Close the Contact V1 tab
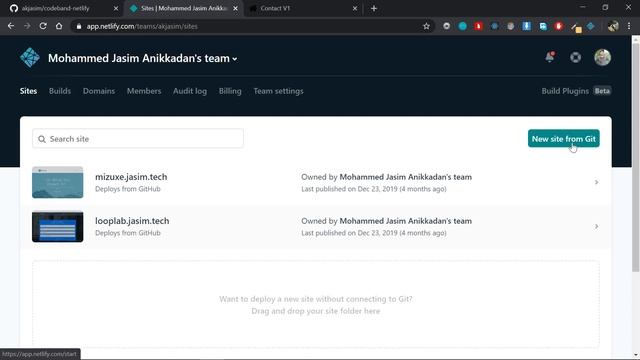 (x=355, y=8)
